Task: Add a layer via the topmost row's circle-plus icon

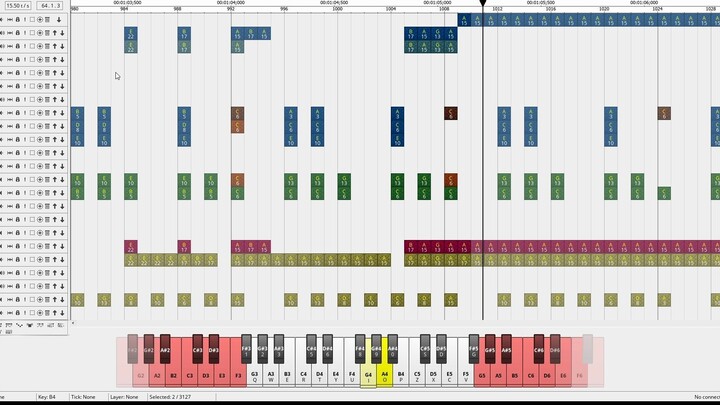Action: pyautogui.click(x=39, y=20)
